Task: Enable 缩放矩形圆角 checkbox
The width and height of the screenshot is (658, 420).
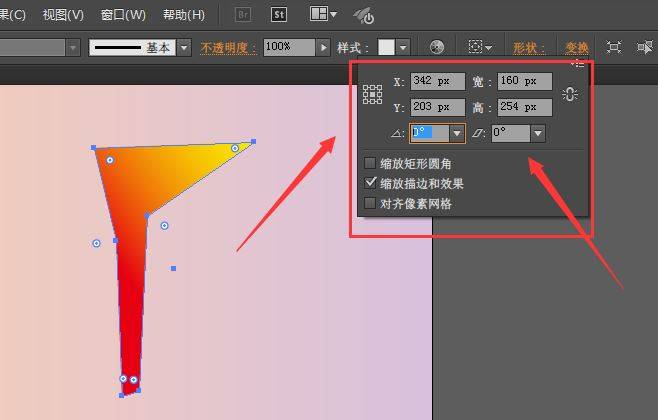Action: click(371, 163)
